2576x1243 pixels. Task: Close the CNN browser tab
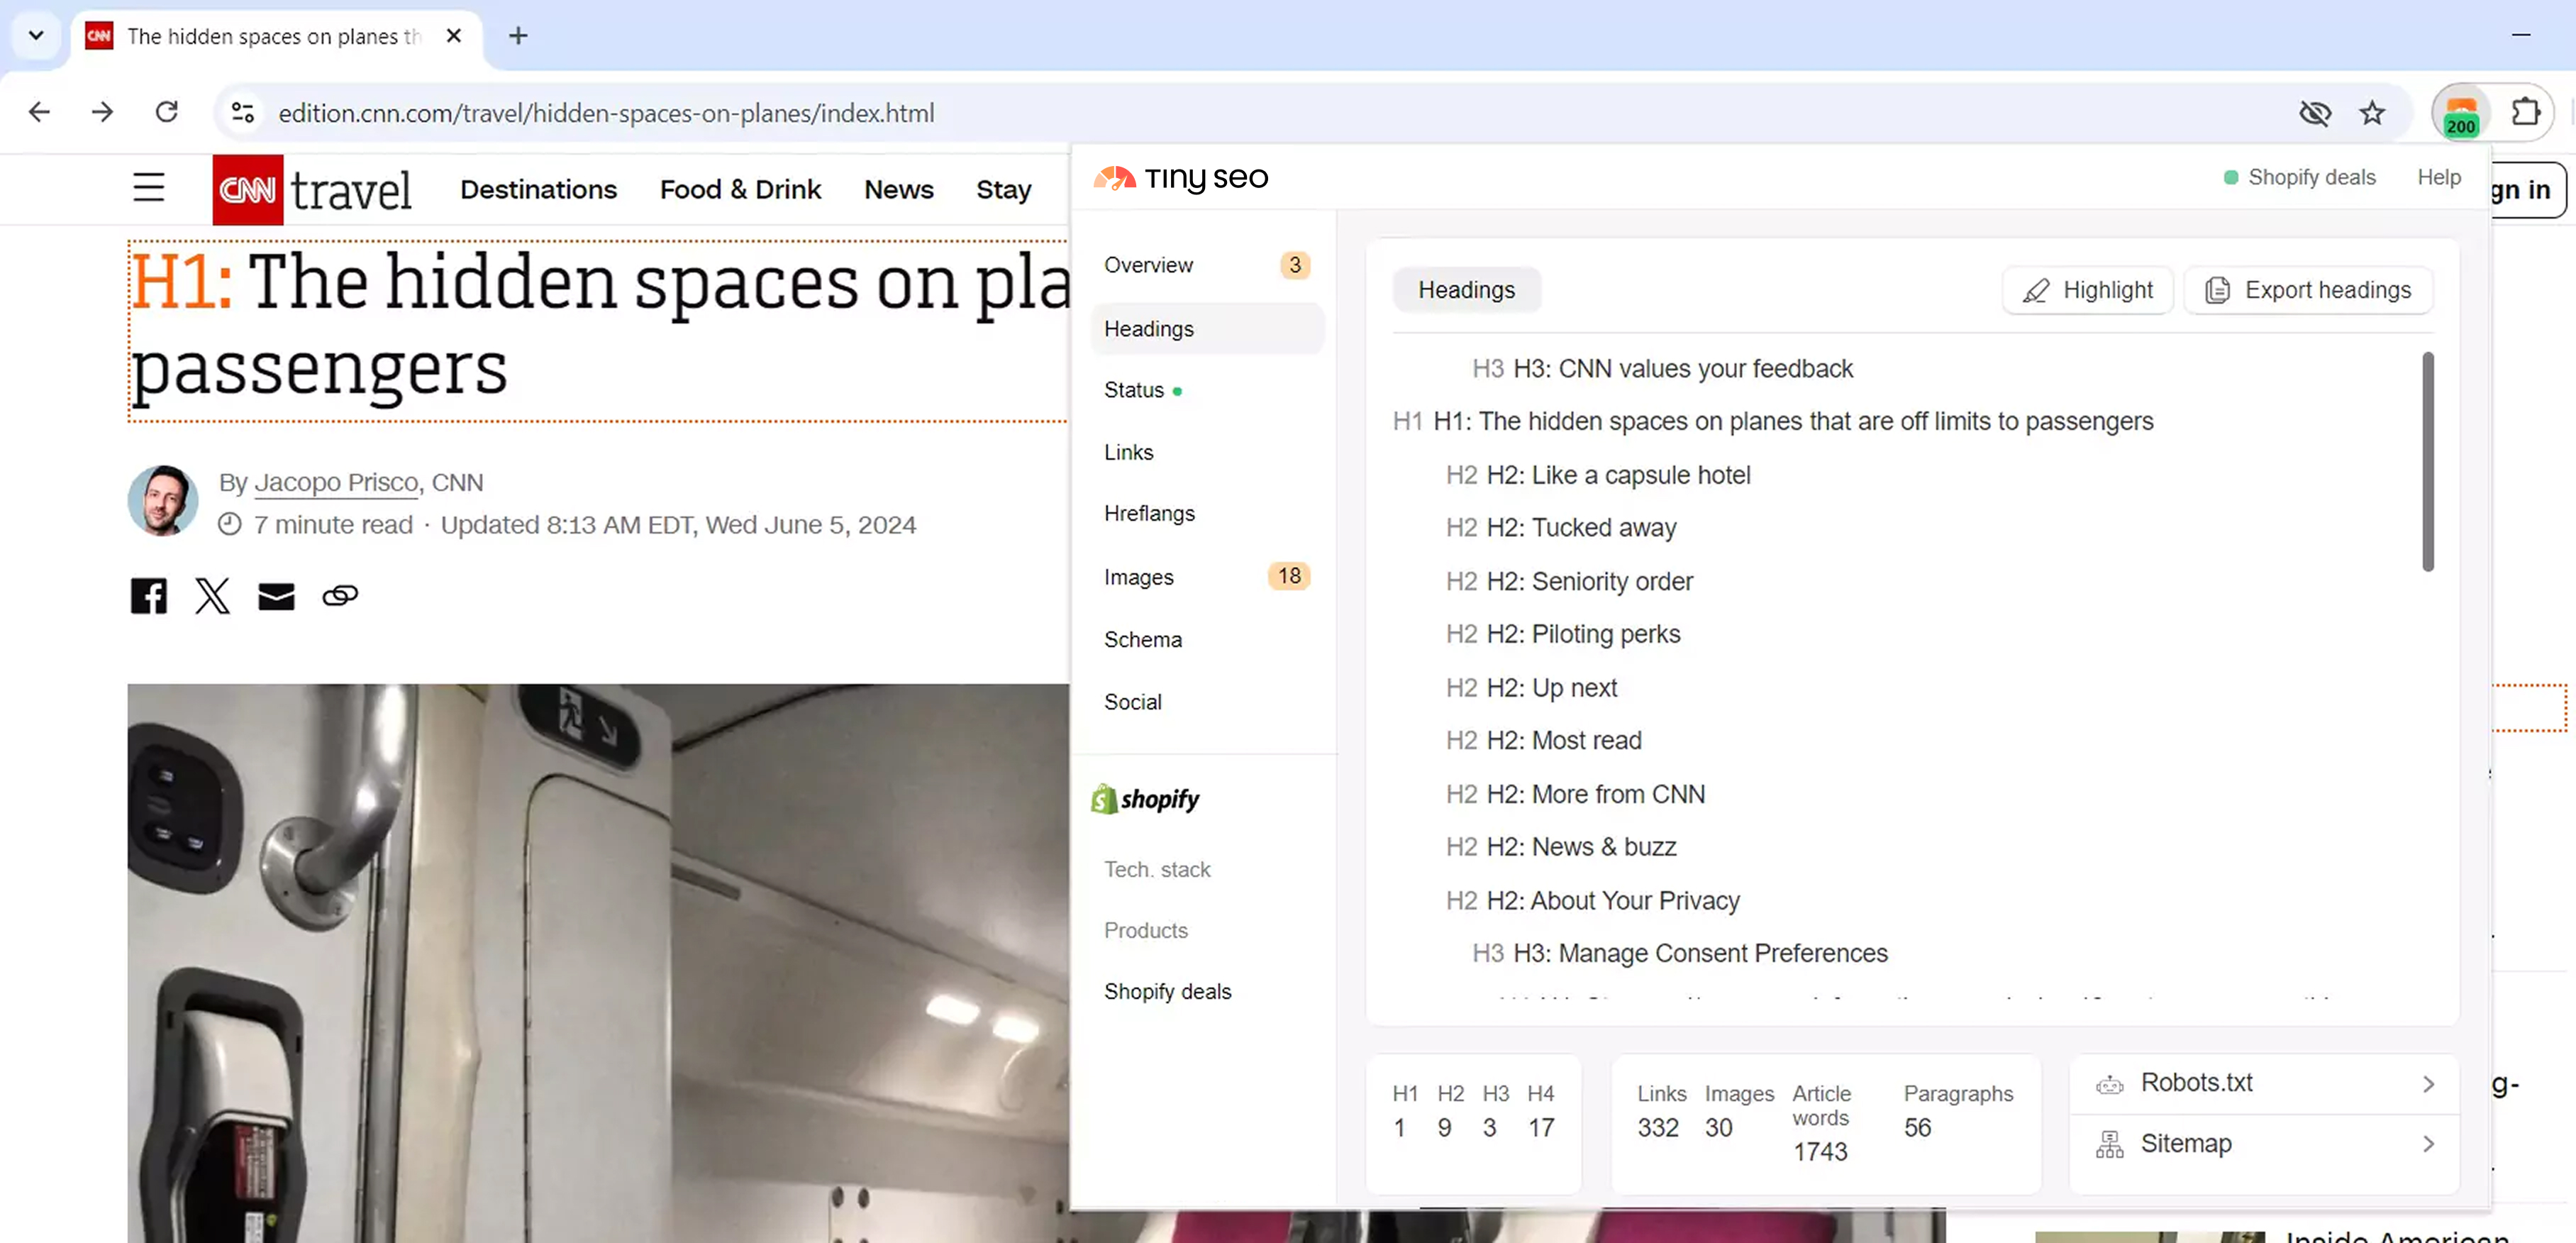point(454,36)
